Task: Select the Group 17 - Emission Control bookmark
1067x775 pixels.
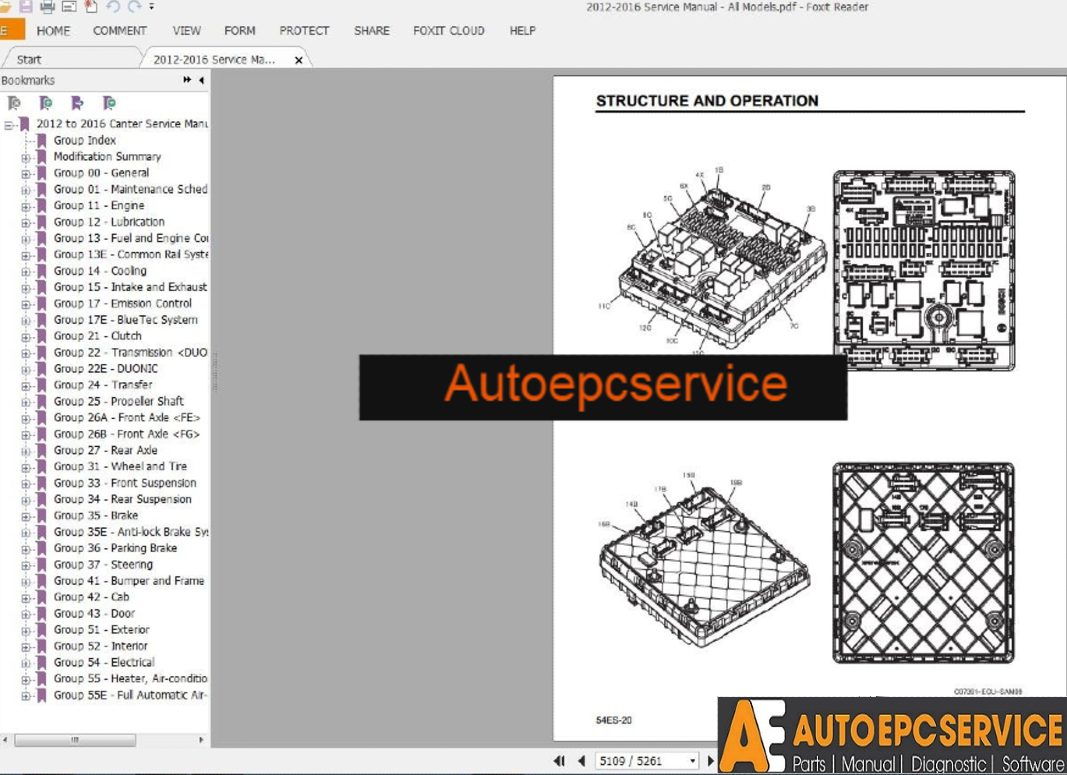Action: click(122, 303)
